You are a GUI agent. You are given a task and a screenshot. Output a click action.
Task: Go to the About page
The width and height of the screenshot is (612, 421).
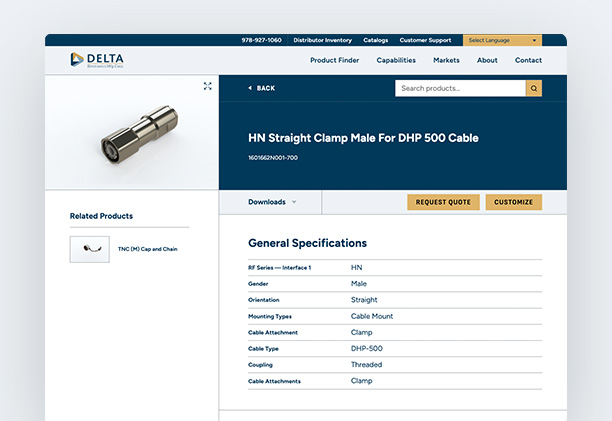[487, 60]
